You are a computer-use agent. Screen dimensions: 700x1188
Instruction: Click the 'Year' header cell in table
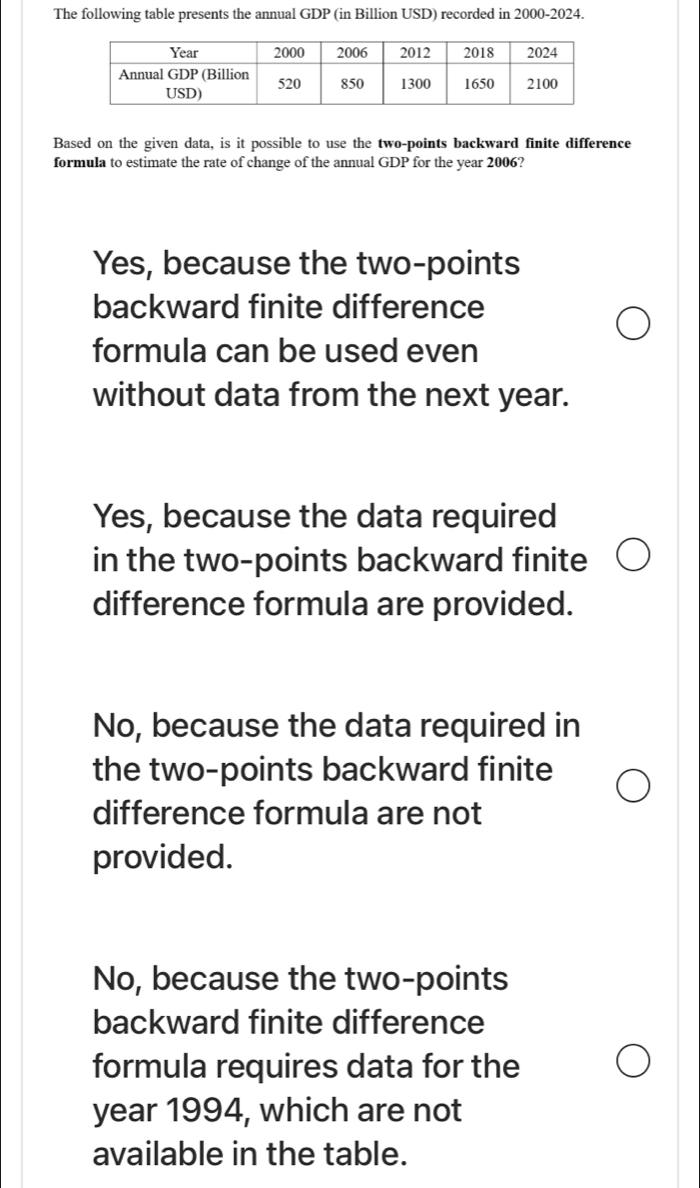click(183, 53)
